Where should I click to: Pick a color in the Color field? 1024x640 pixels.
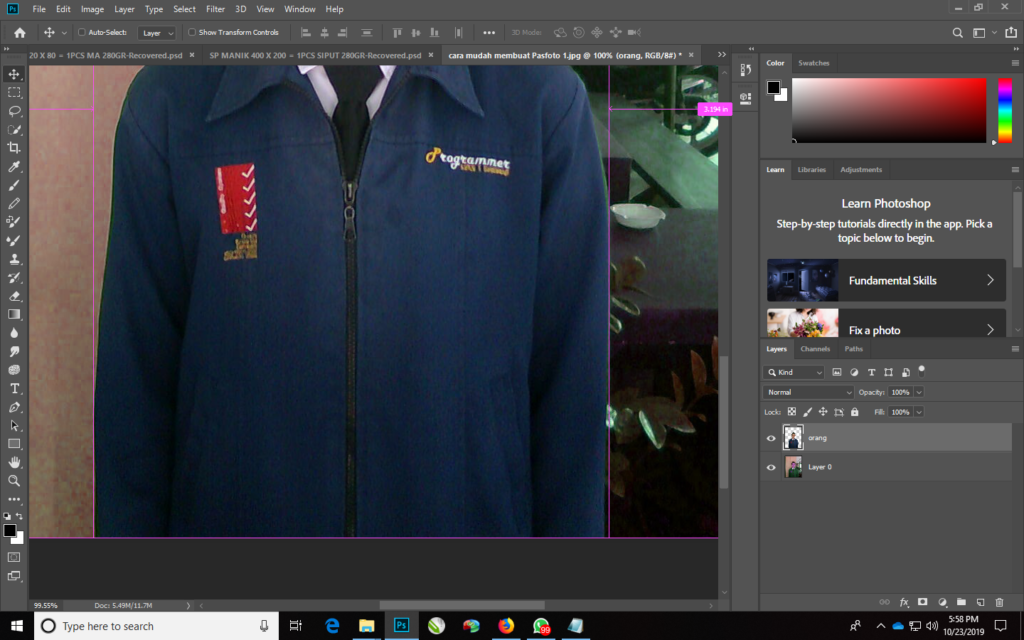click(889, 110)
